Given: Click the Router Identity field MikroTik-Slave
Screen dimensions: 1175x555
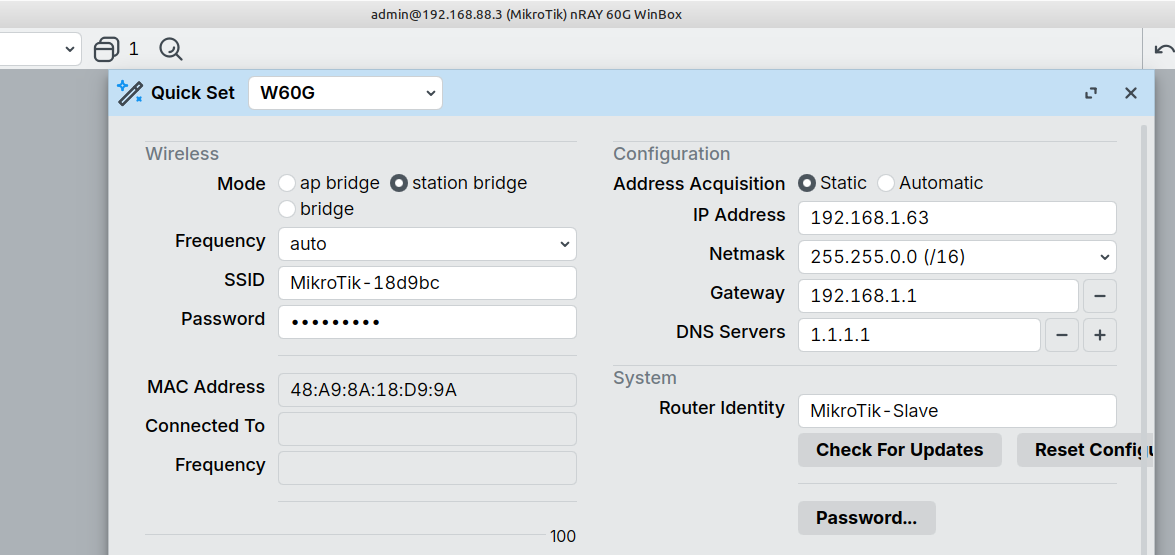Looking at the screenshot, I should point(957,411).
